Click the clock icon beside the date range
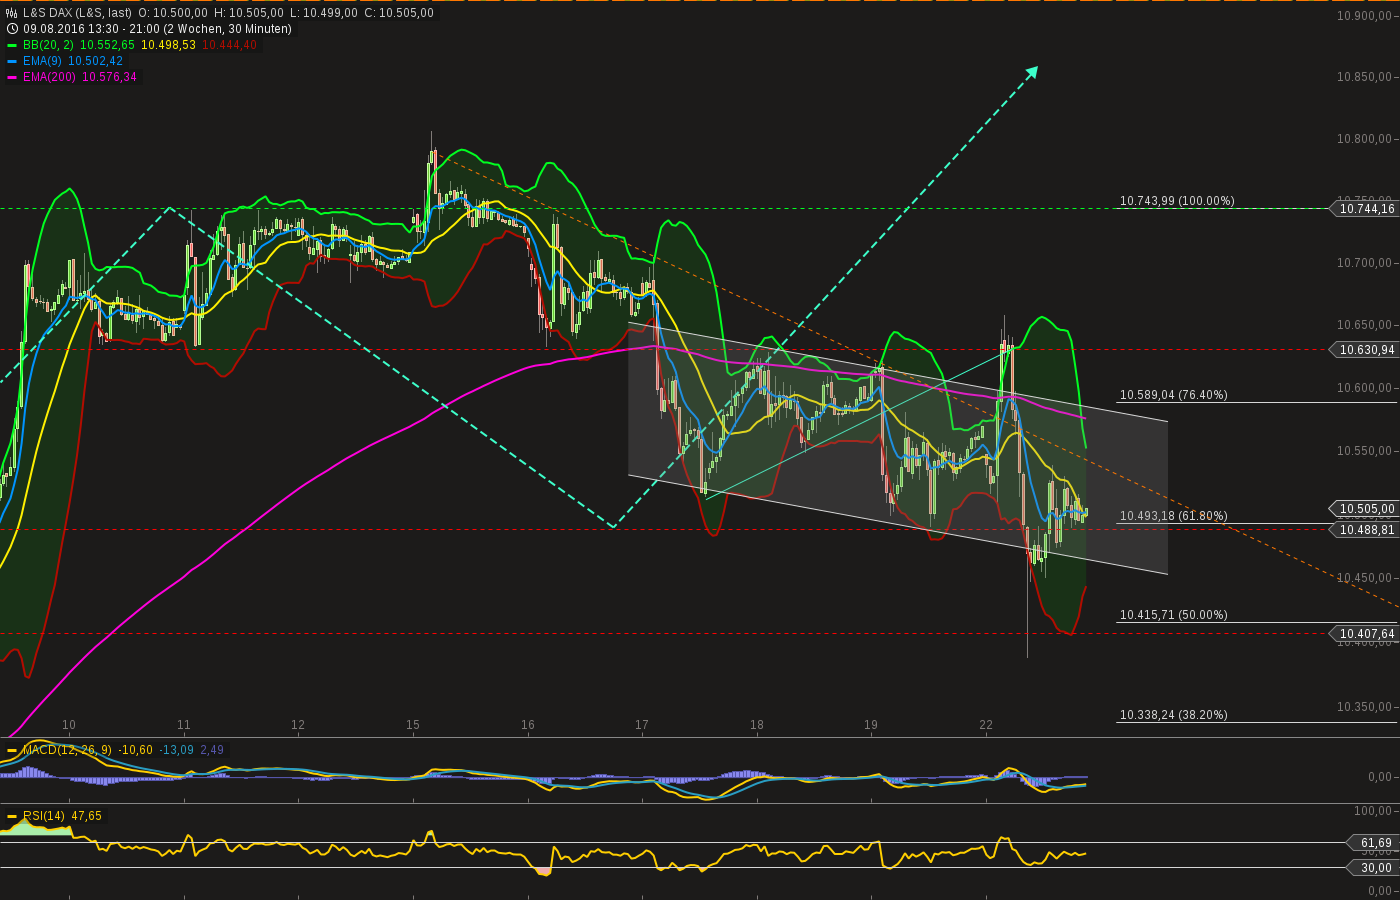This screenshot has height=900, width=1400. click(x=12, y=29)
